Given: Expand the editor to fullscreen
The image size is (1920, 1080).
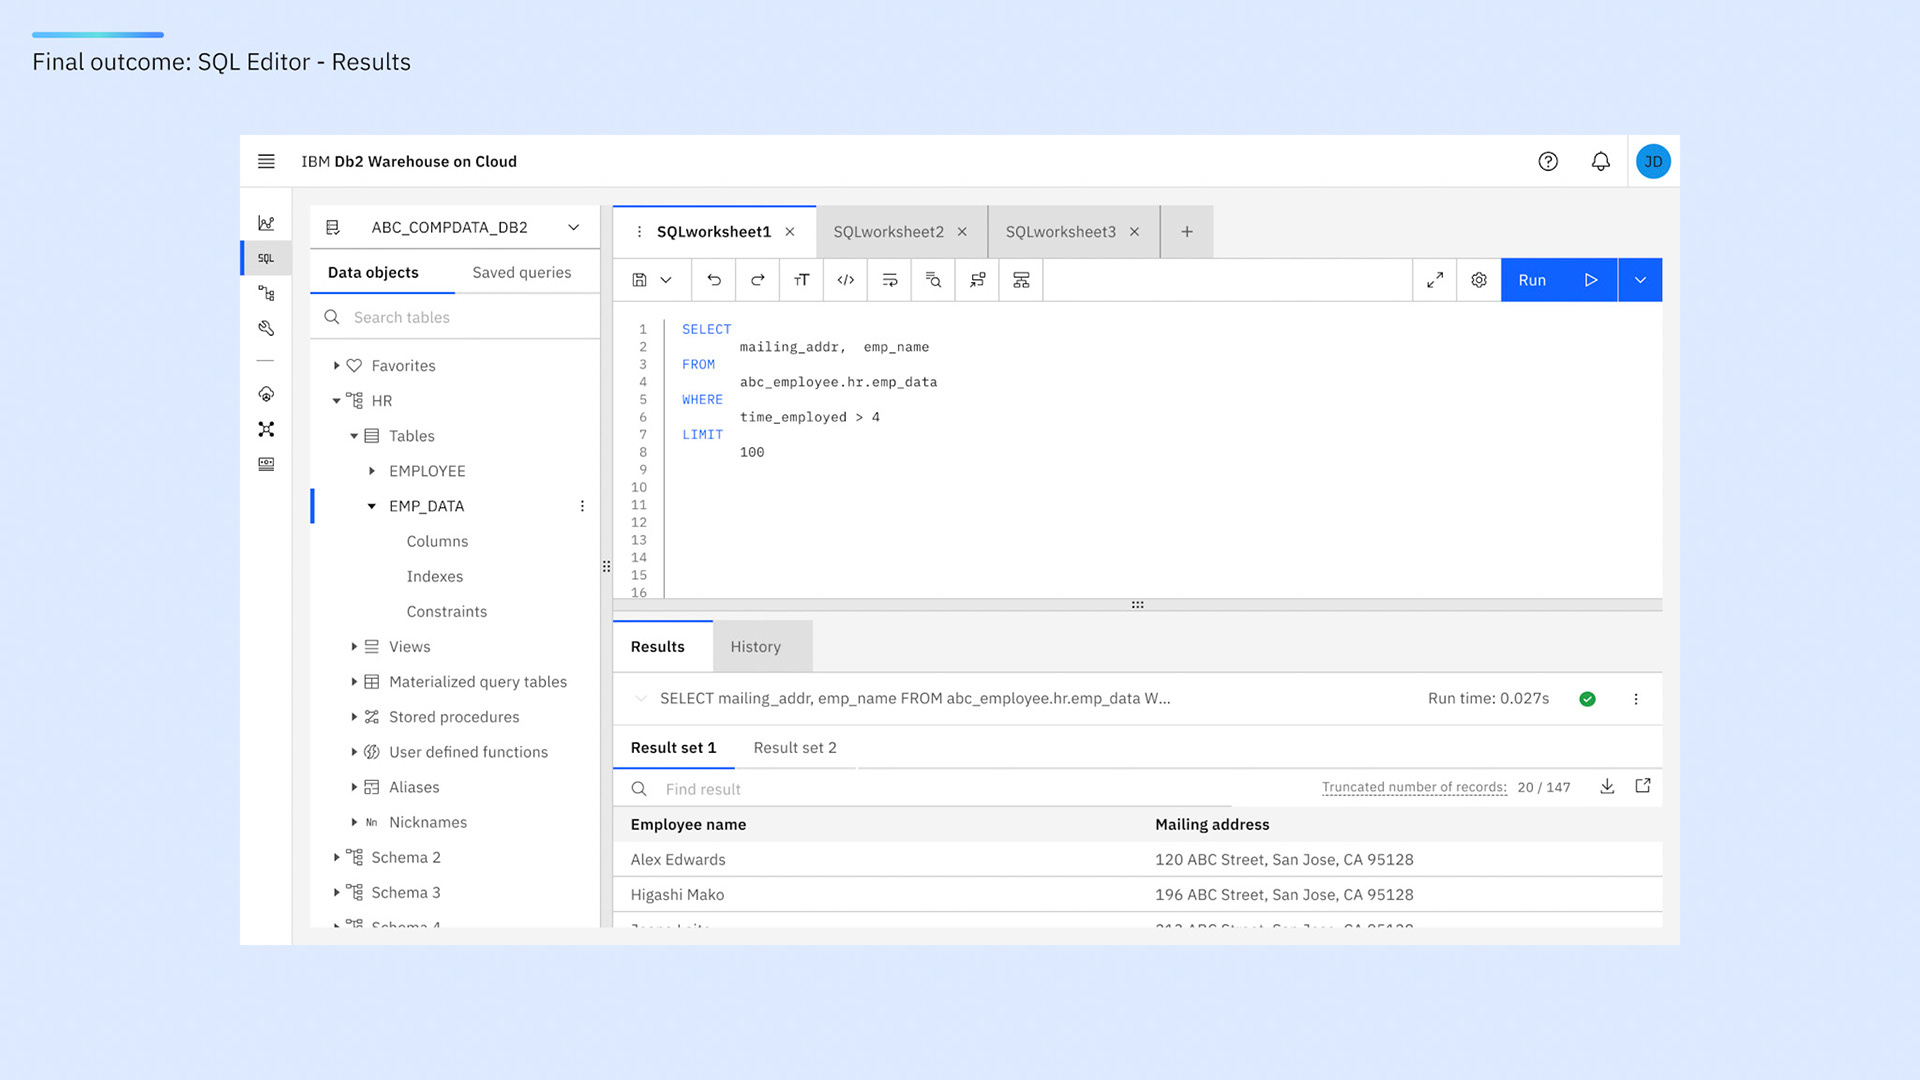Looking at the screenshot, I should coord(1435,280).
